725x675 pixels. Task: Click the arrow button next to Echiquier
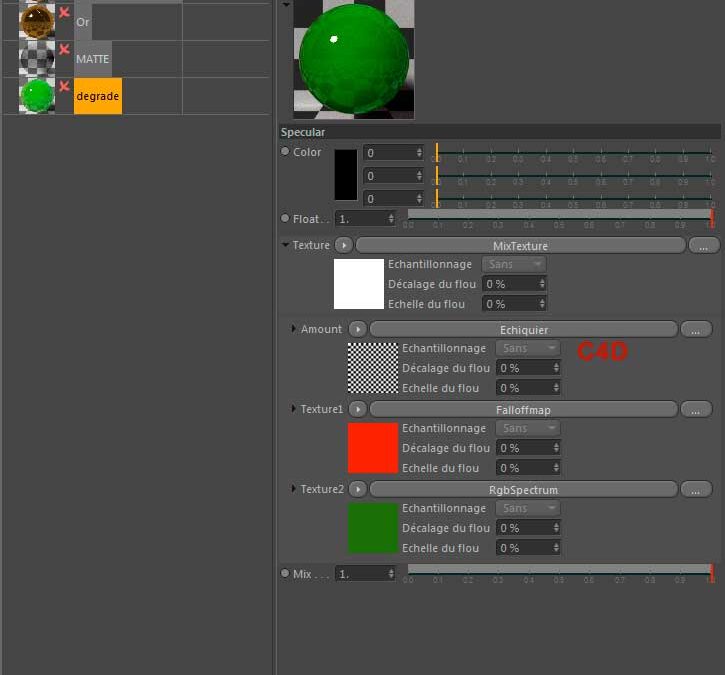click(x=357, y=329)
